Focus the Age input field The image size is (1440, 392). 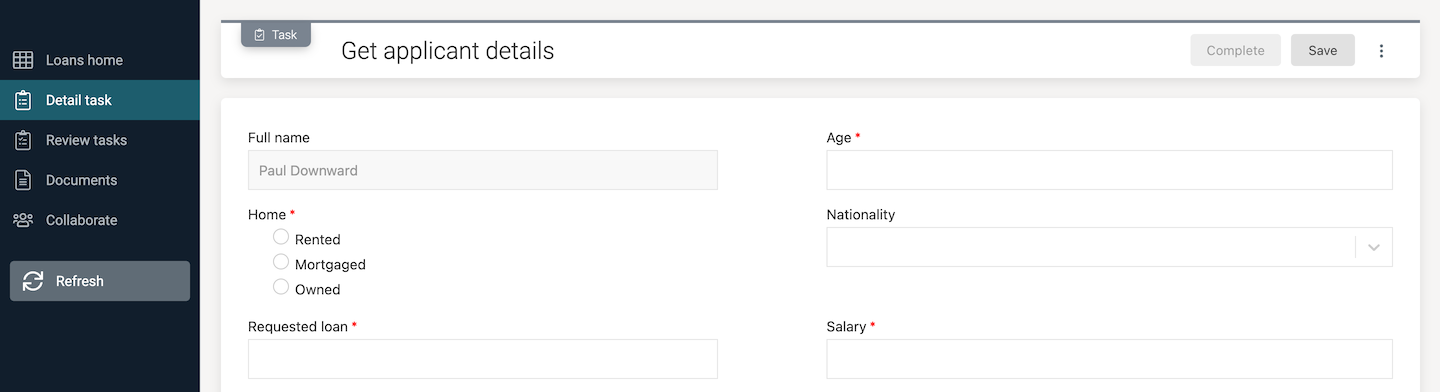click(1109, 170)
